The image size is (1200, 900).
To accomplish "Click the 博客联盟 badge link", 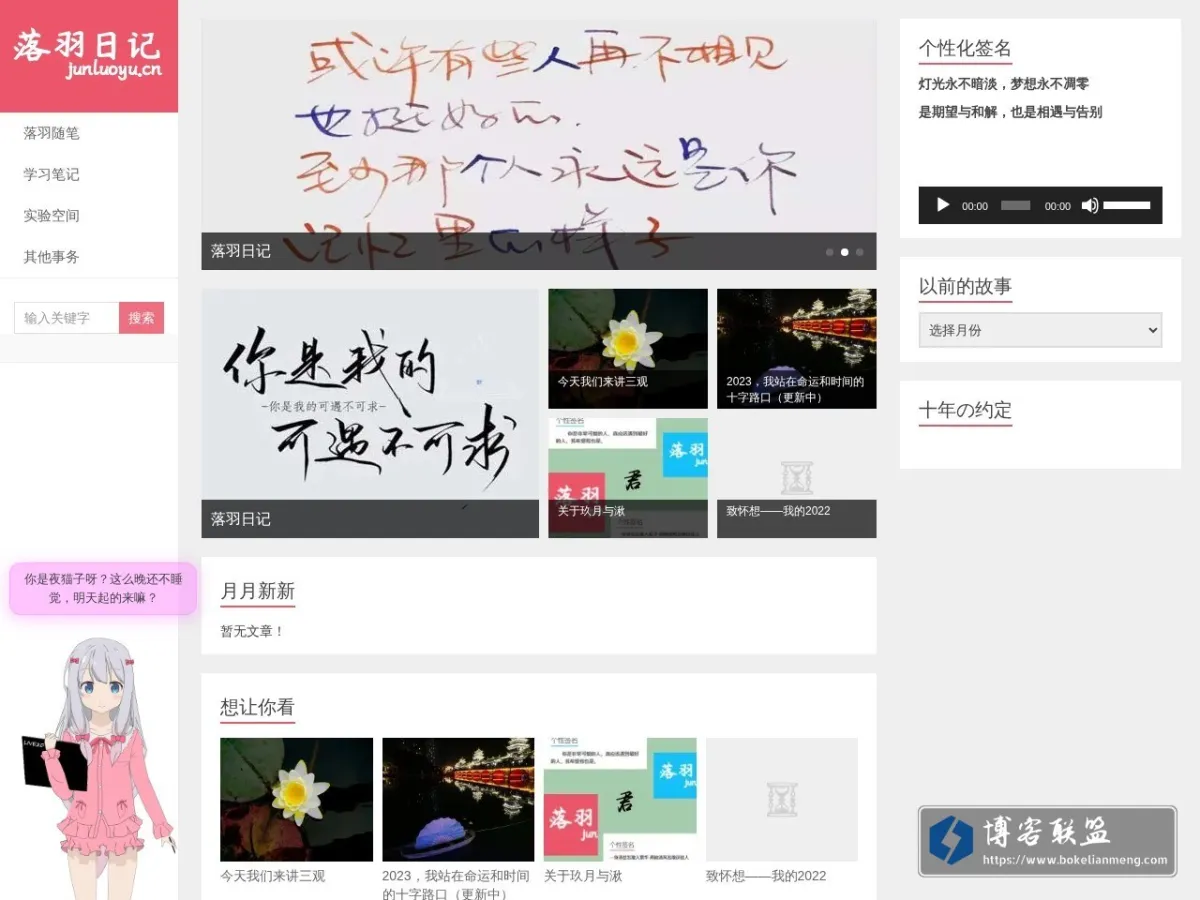I will pos(1047,841).
